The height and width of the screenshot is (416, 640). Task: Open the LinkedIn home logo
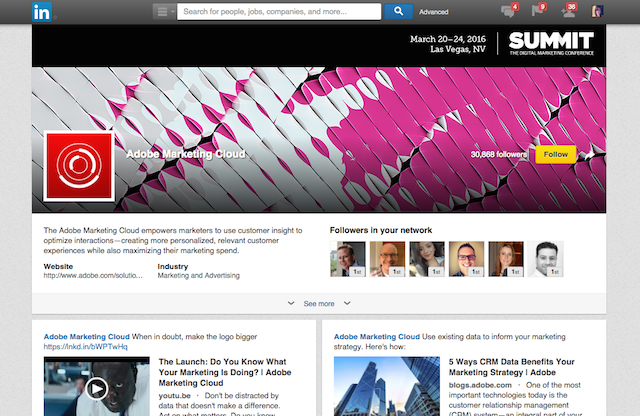click(42, 11)
